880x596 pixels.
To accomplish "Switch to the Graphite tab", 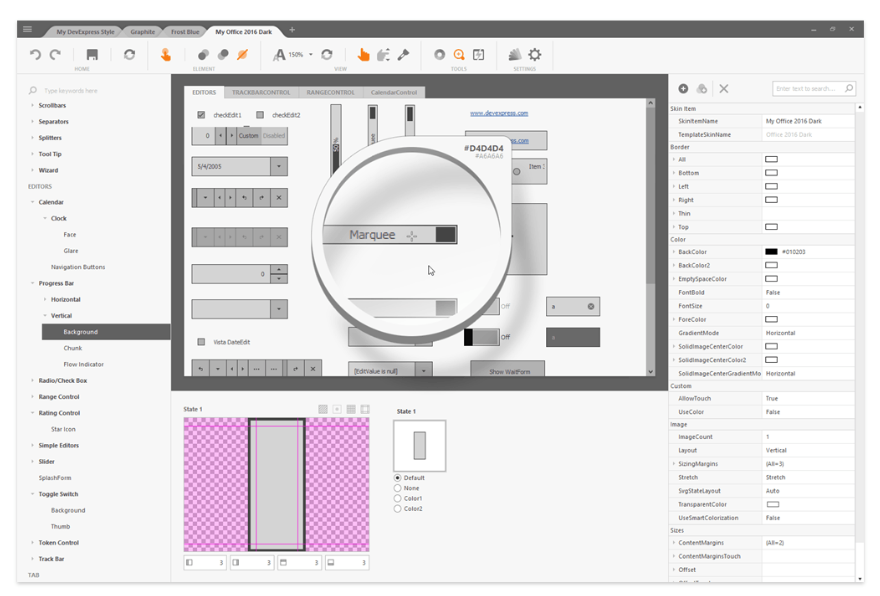I will coord(143,31).
